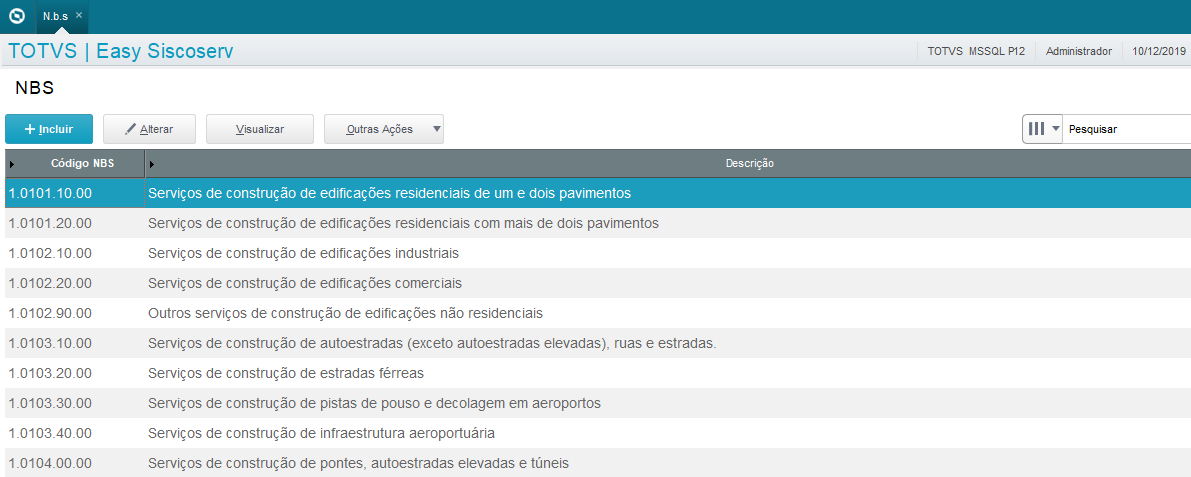This screenshot has height=477, width=1191.
Task: Select code 1.0102.90.00 cell
Action: tap(74, 313)
